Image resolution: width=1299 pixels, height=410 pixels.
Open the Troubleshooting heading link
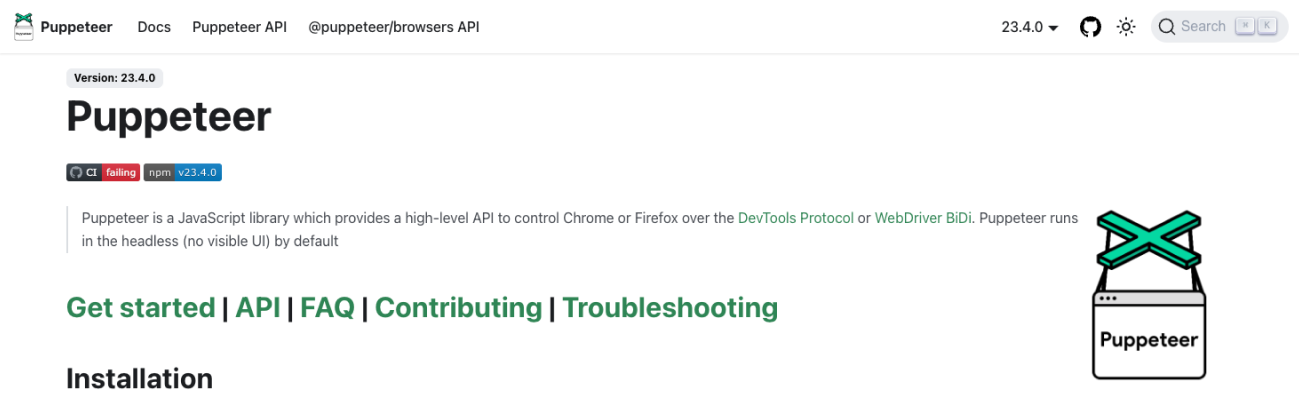[x=670, y=307]
